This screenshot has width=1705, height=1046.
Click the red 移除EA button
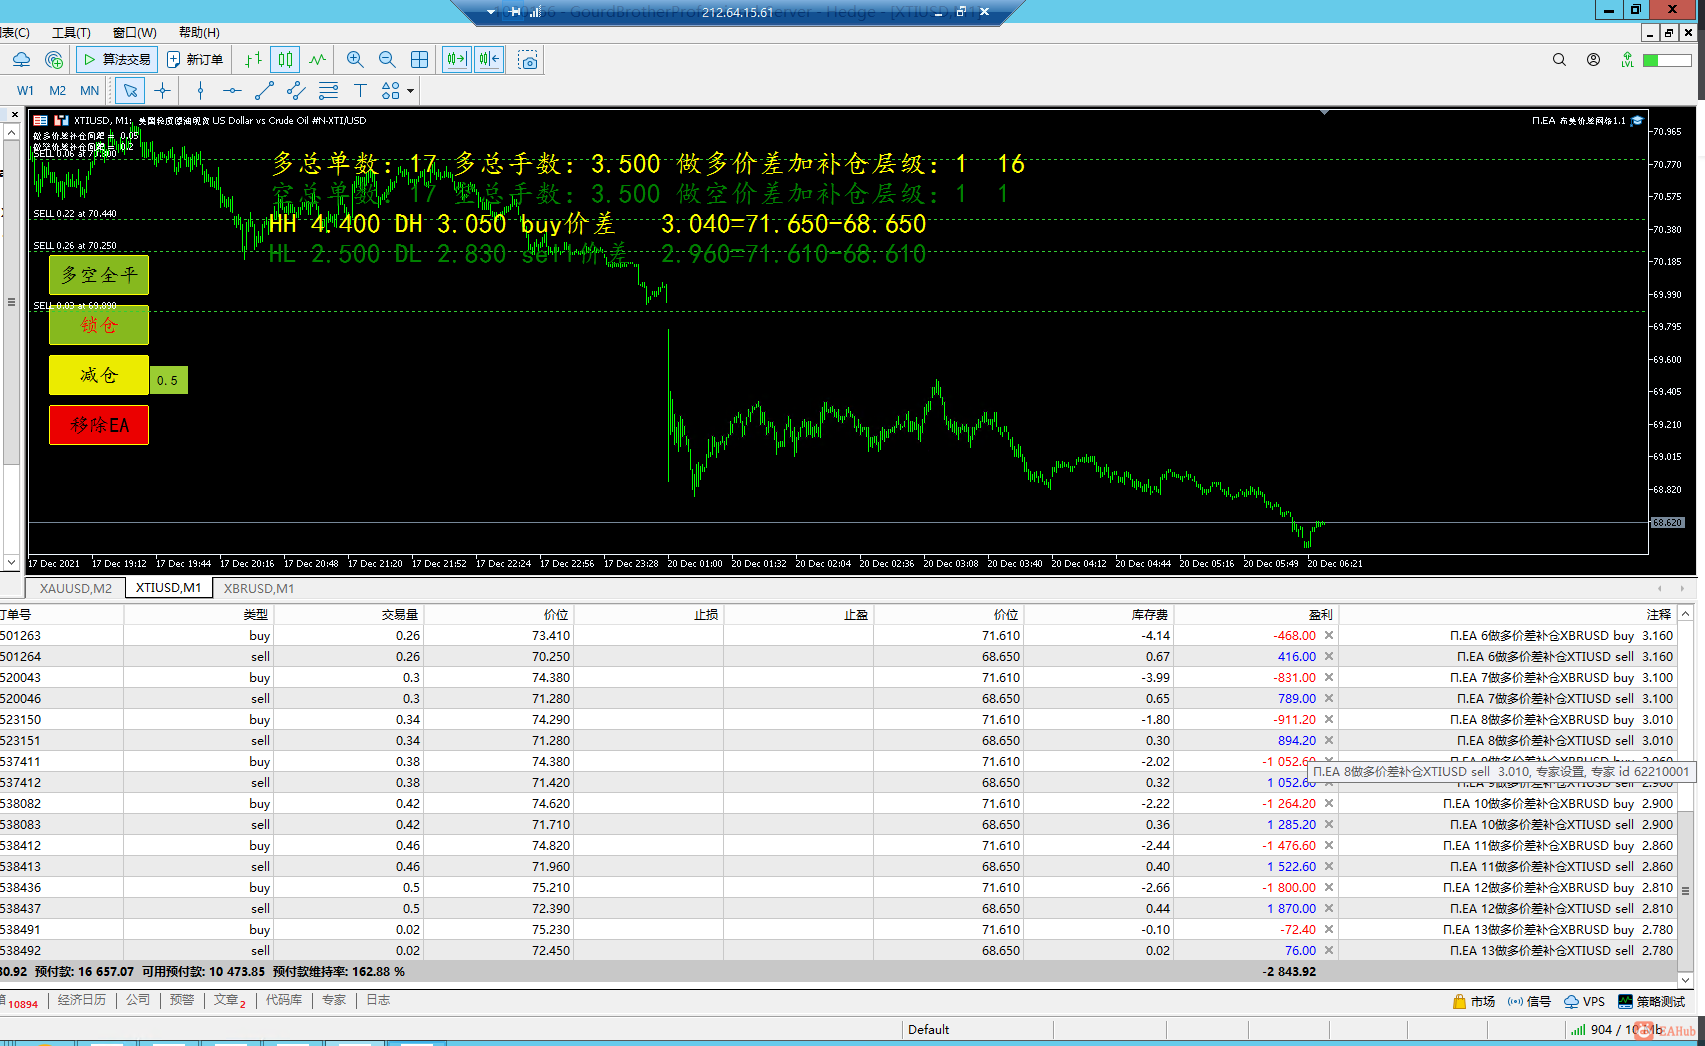point(99,425)
